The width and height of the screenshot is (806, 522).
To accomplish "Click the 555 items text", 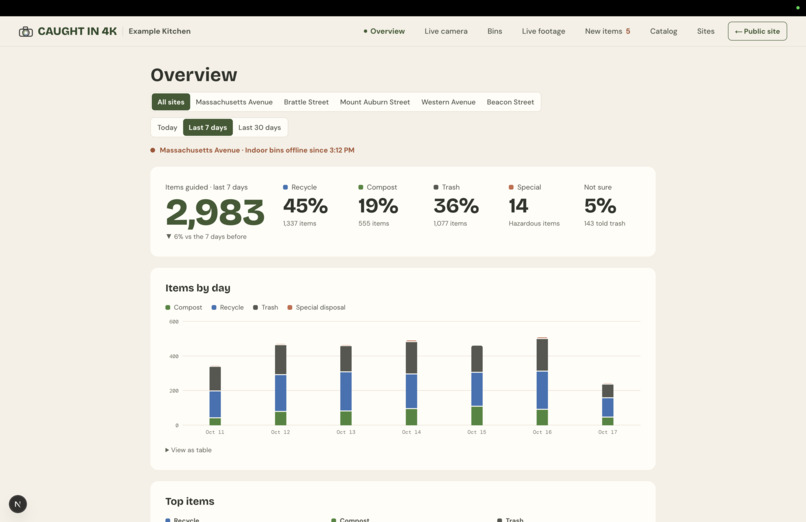I will [x=374, y=223].
